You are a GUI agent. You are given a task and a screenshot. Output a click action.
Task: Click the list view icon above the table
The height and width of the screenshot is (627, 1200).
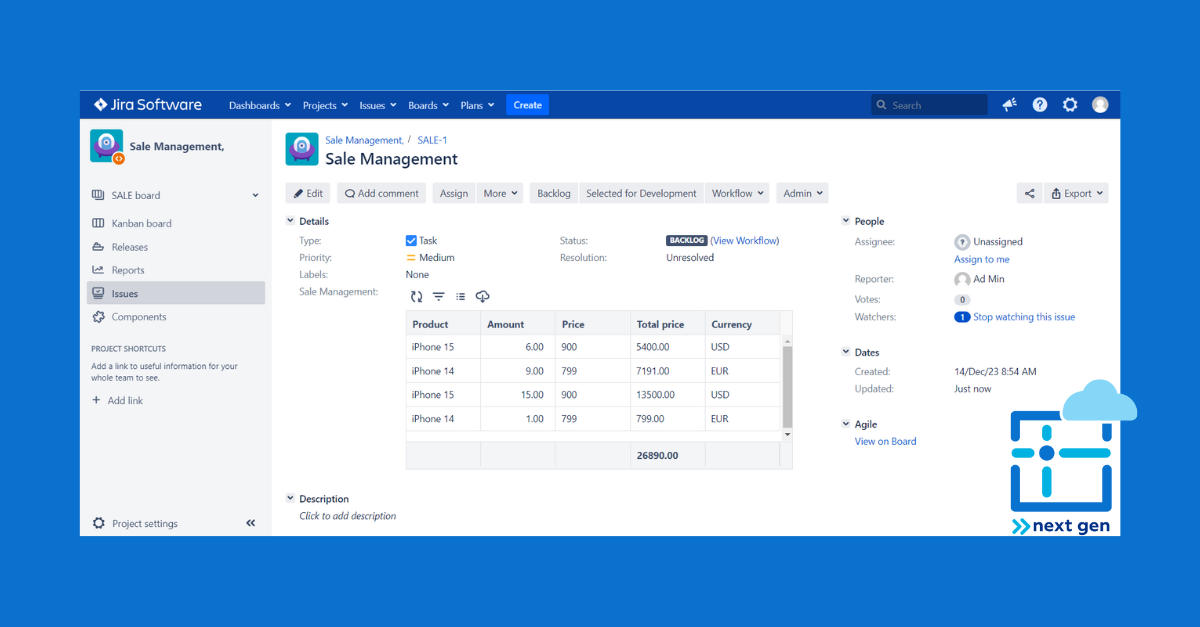pos(460,296)
